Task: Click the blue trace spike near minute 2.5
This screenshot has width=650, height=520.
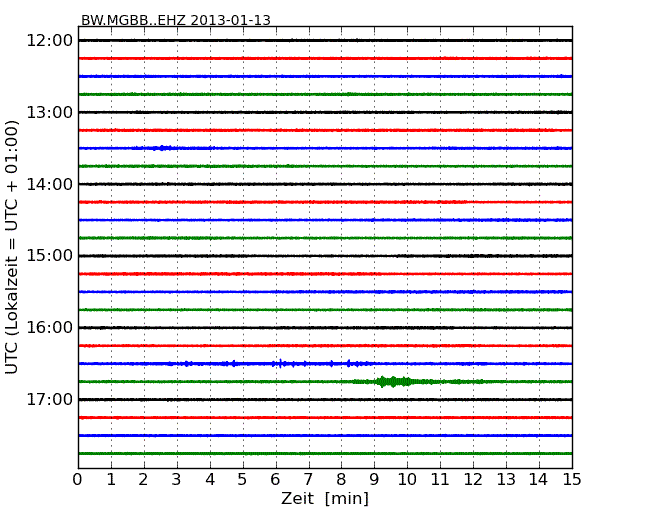Action: click(x=162, y=148)
